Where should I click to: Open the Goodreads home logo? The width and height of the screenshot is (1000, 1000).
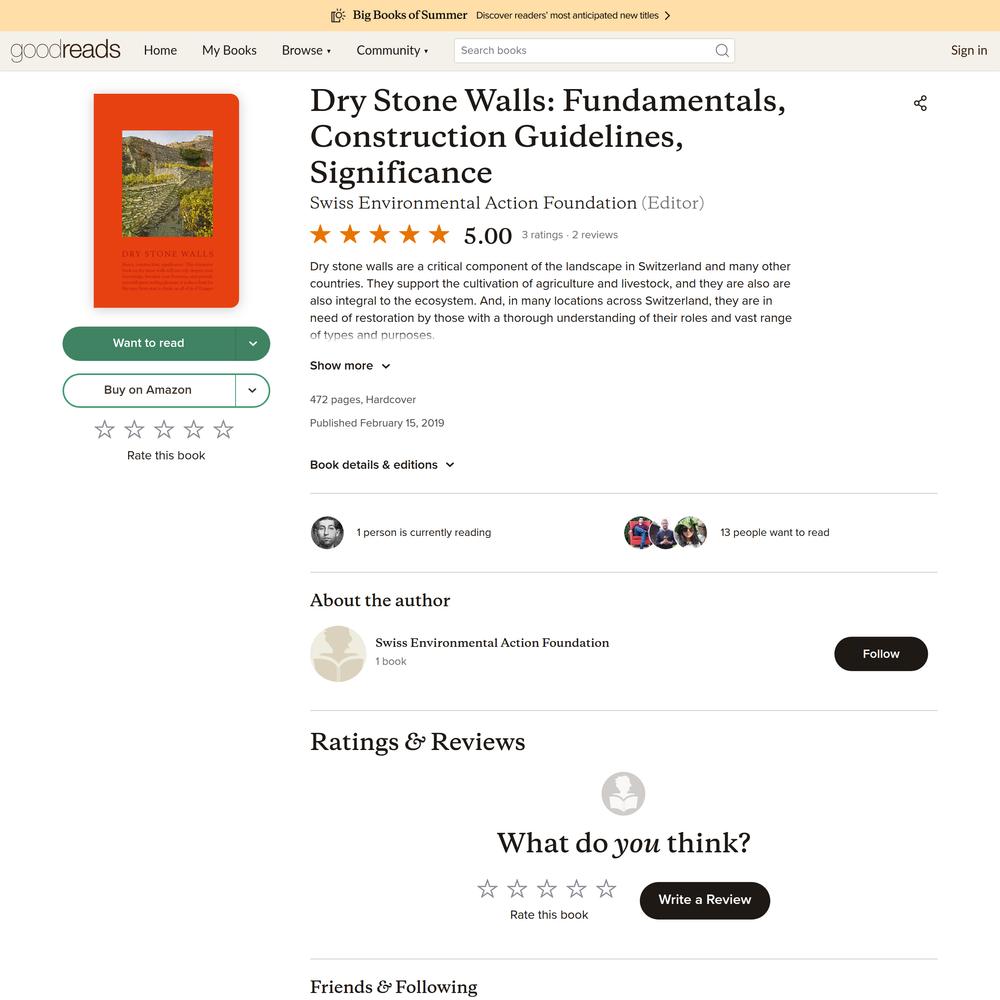[65, 50]
